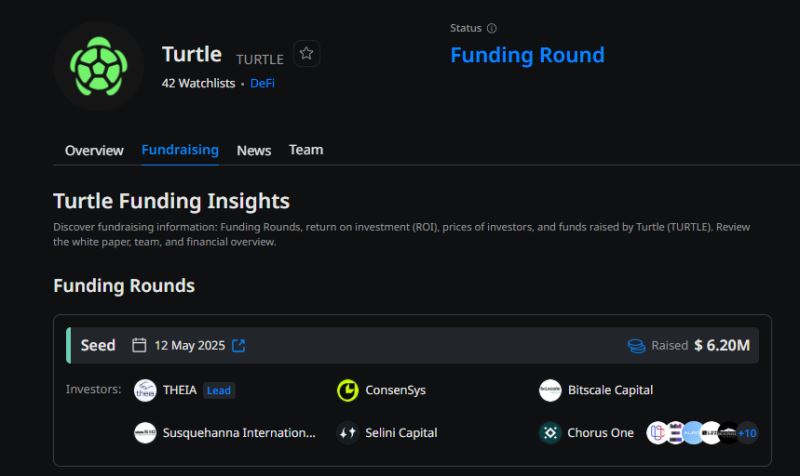
Task: Click the Status info icon
Action: (x=491, y=29)
